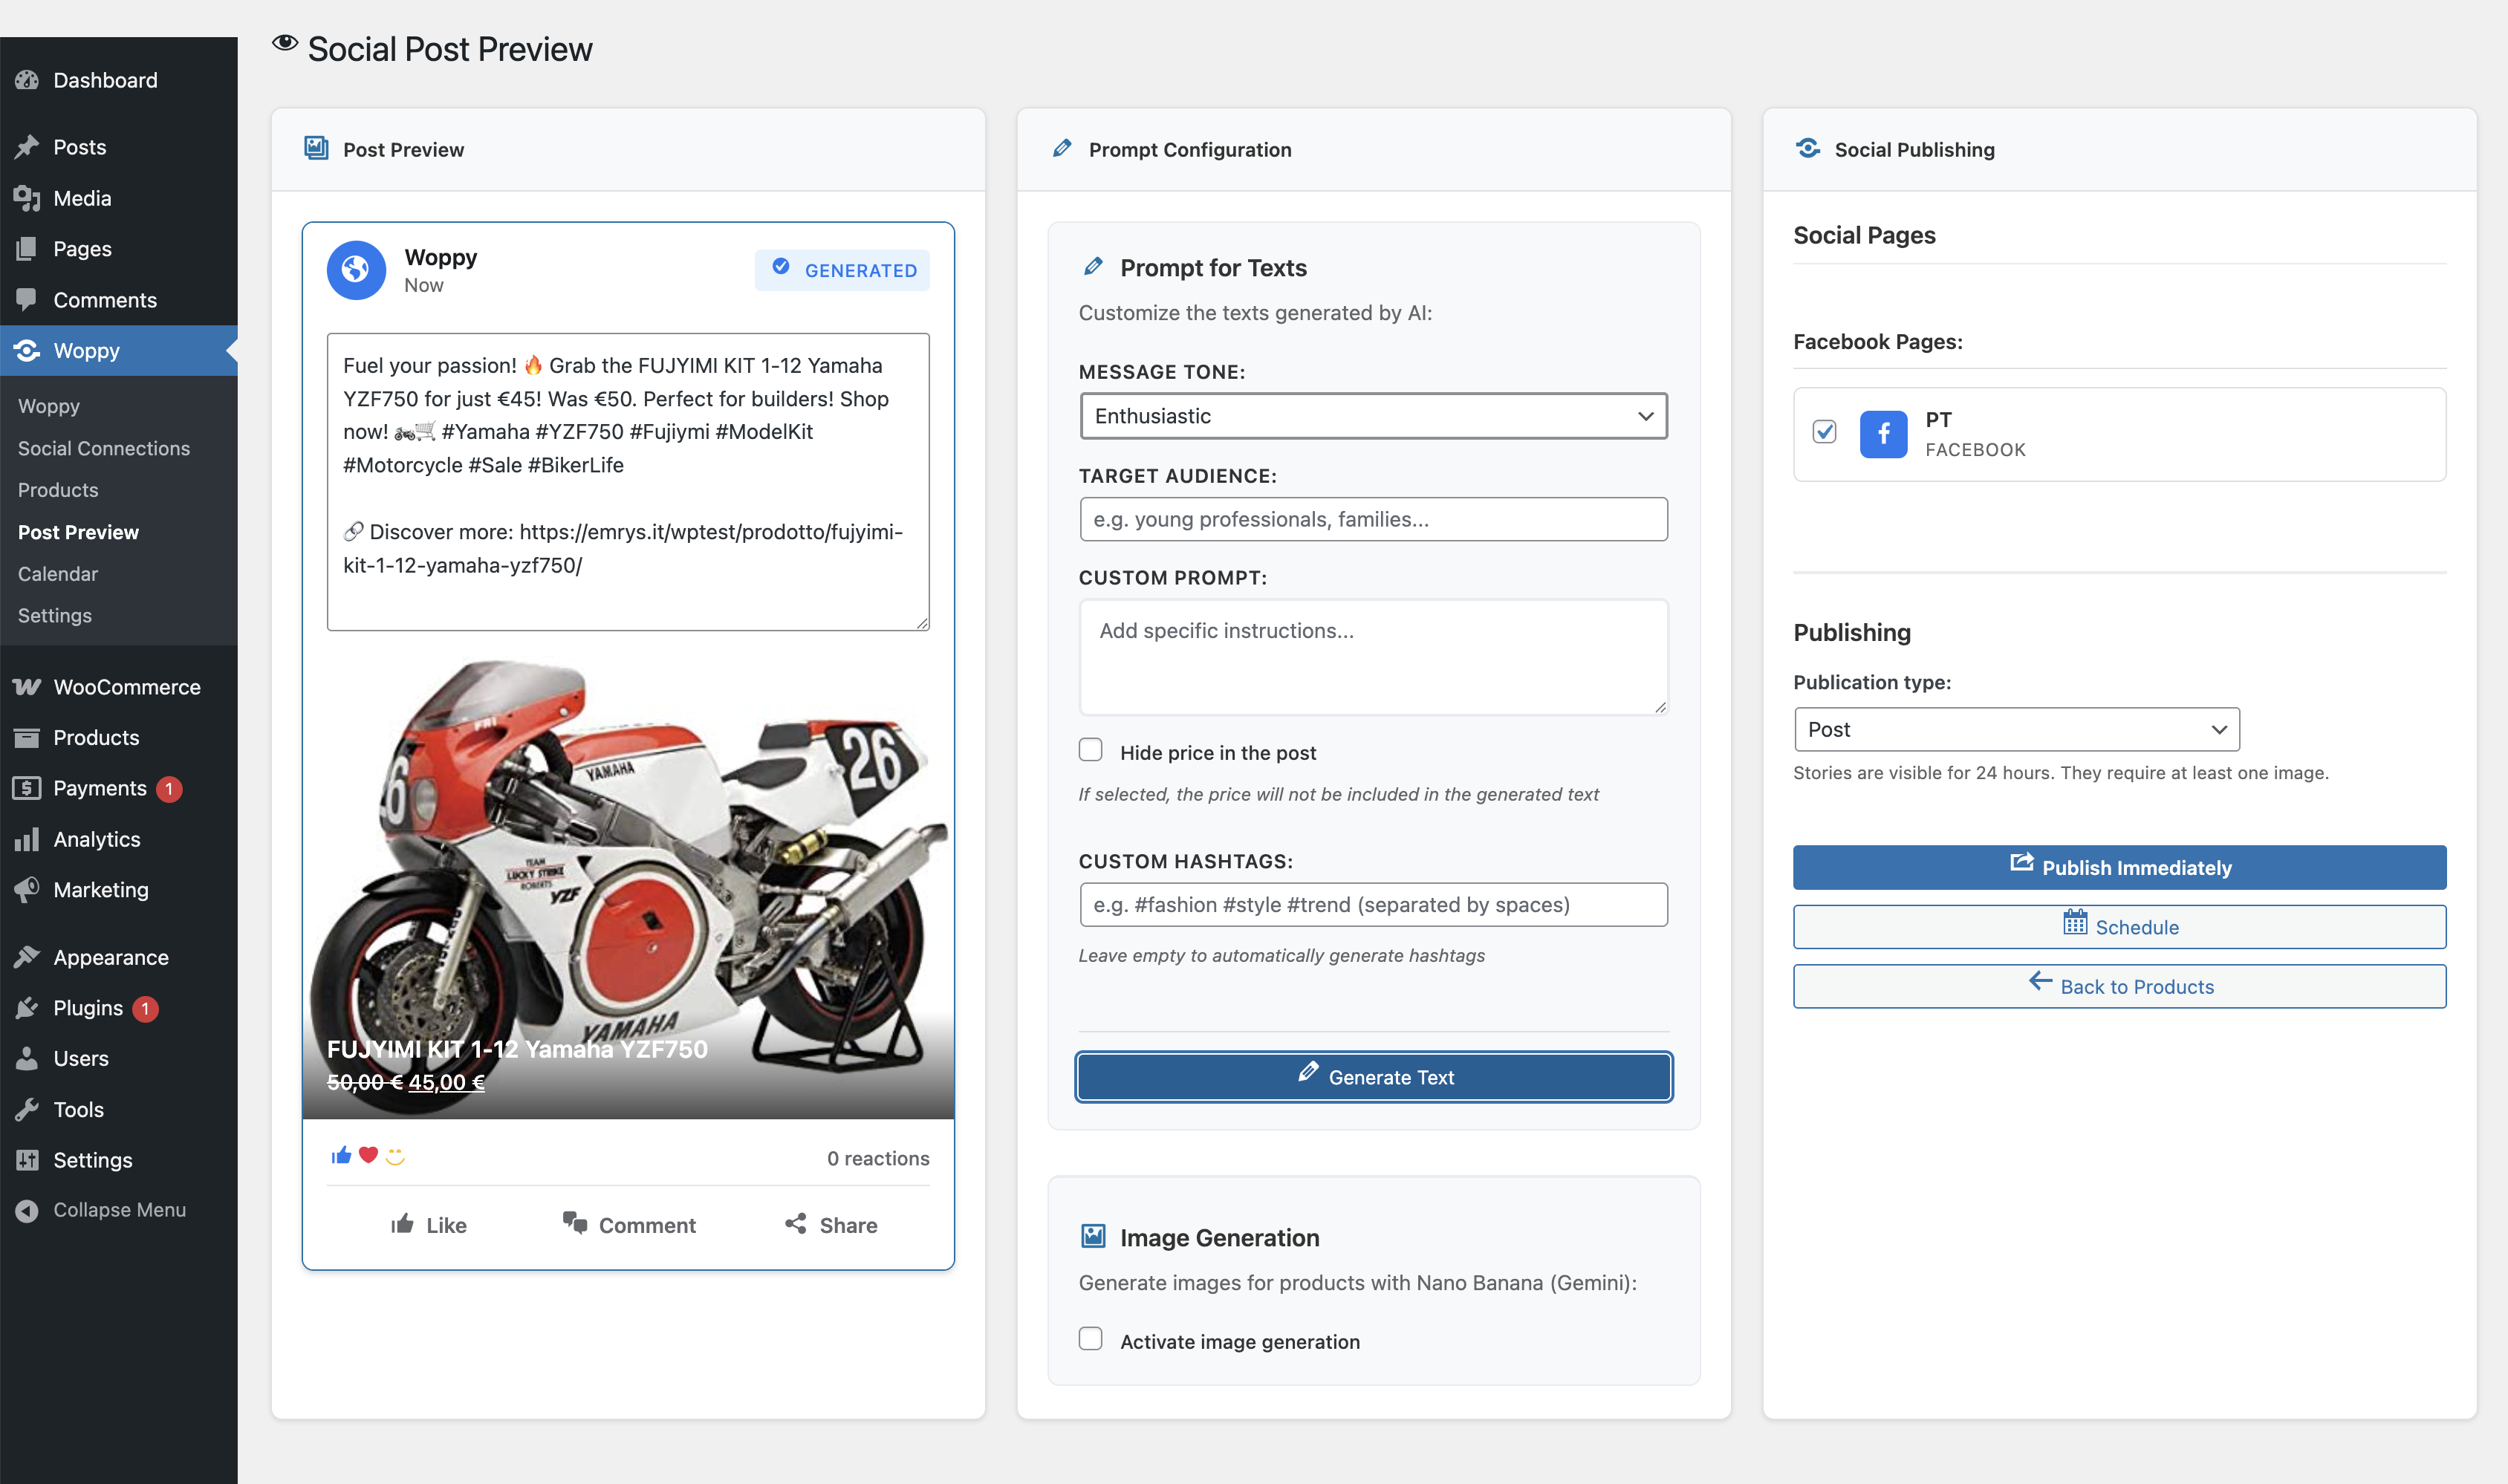Click the Woppy plugin icon in sidebar
The image size is (2508, 1484).
point(27,351)
